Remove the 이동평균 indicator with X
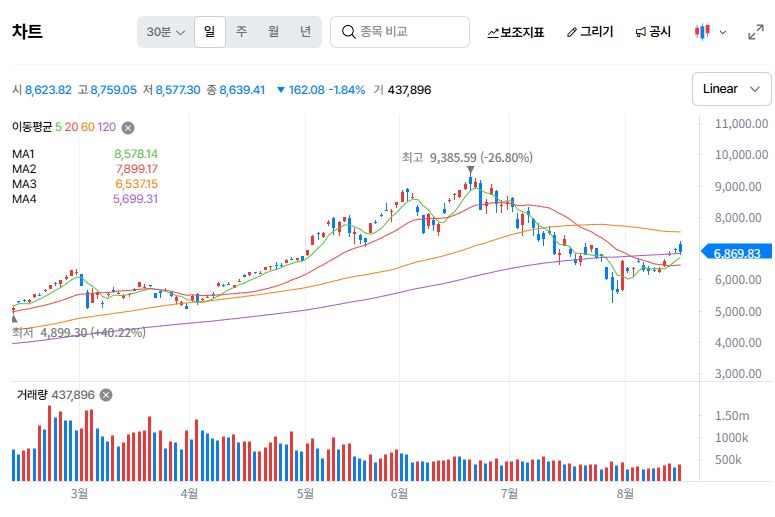The height and width of the screenshot is (517, 775). coord(128,128)
